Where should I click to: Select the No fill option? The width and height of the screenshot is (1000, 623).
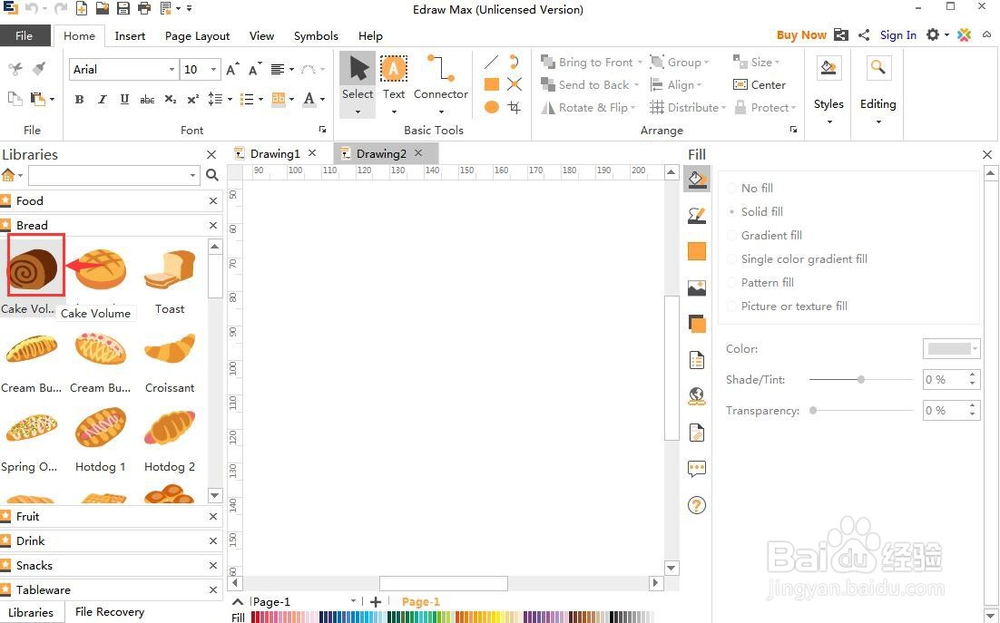point(750,188)
